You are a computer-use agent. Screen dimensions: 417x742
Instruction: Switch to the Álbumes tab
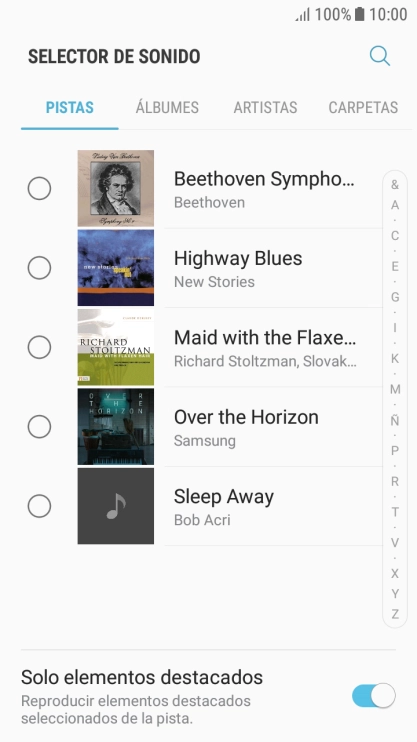167,107
